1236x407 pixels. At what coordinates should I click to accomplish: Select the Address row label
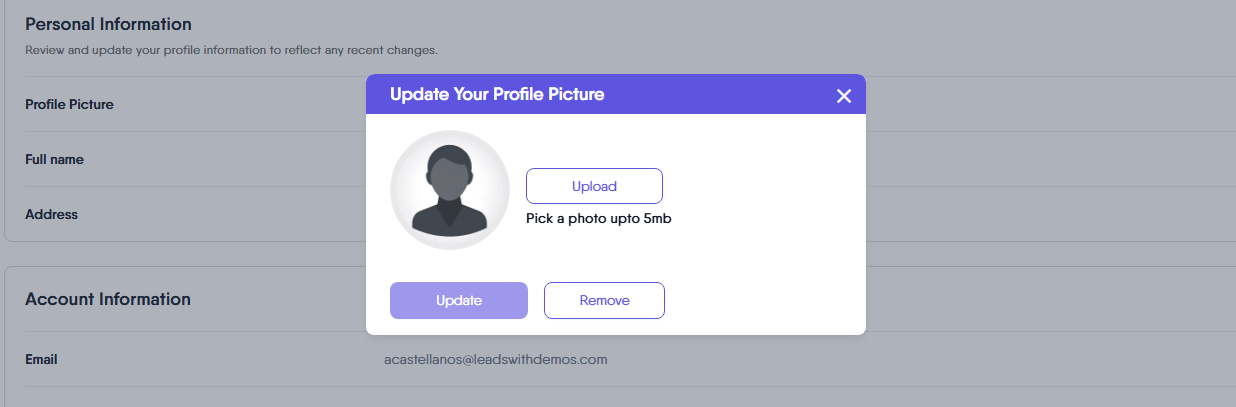point(51,214)
